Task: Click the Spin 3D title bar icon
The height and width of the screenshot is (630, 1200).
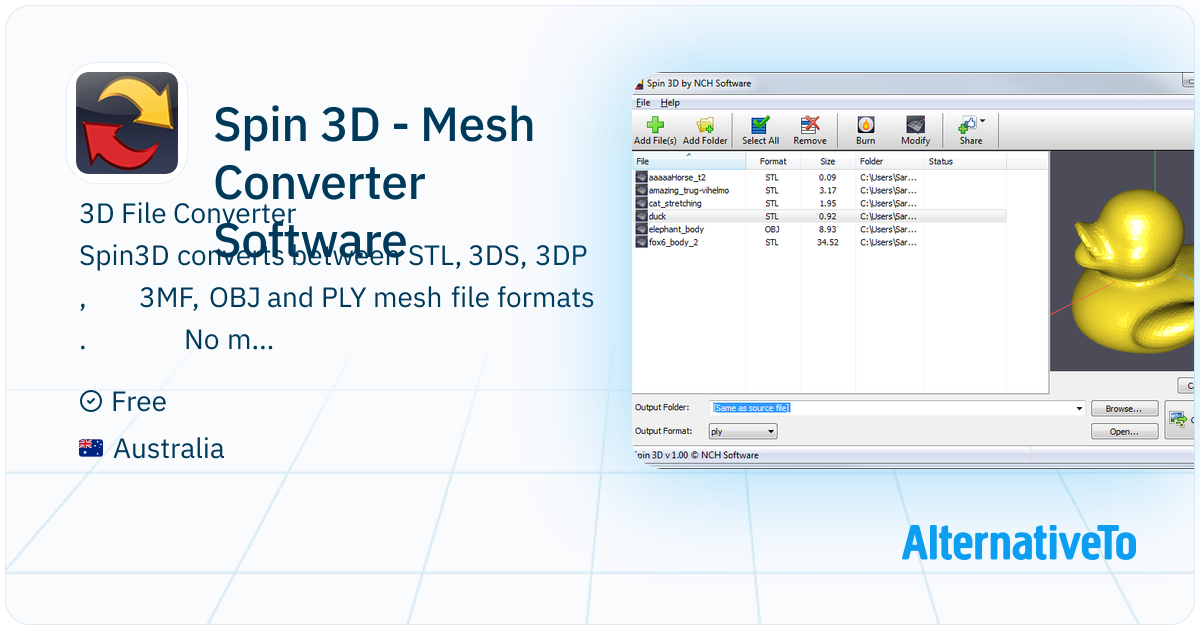Action: 640,84
